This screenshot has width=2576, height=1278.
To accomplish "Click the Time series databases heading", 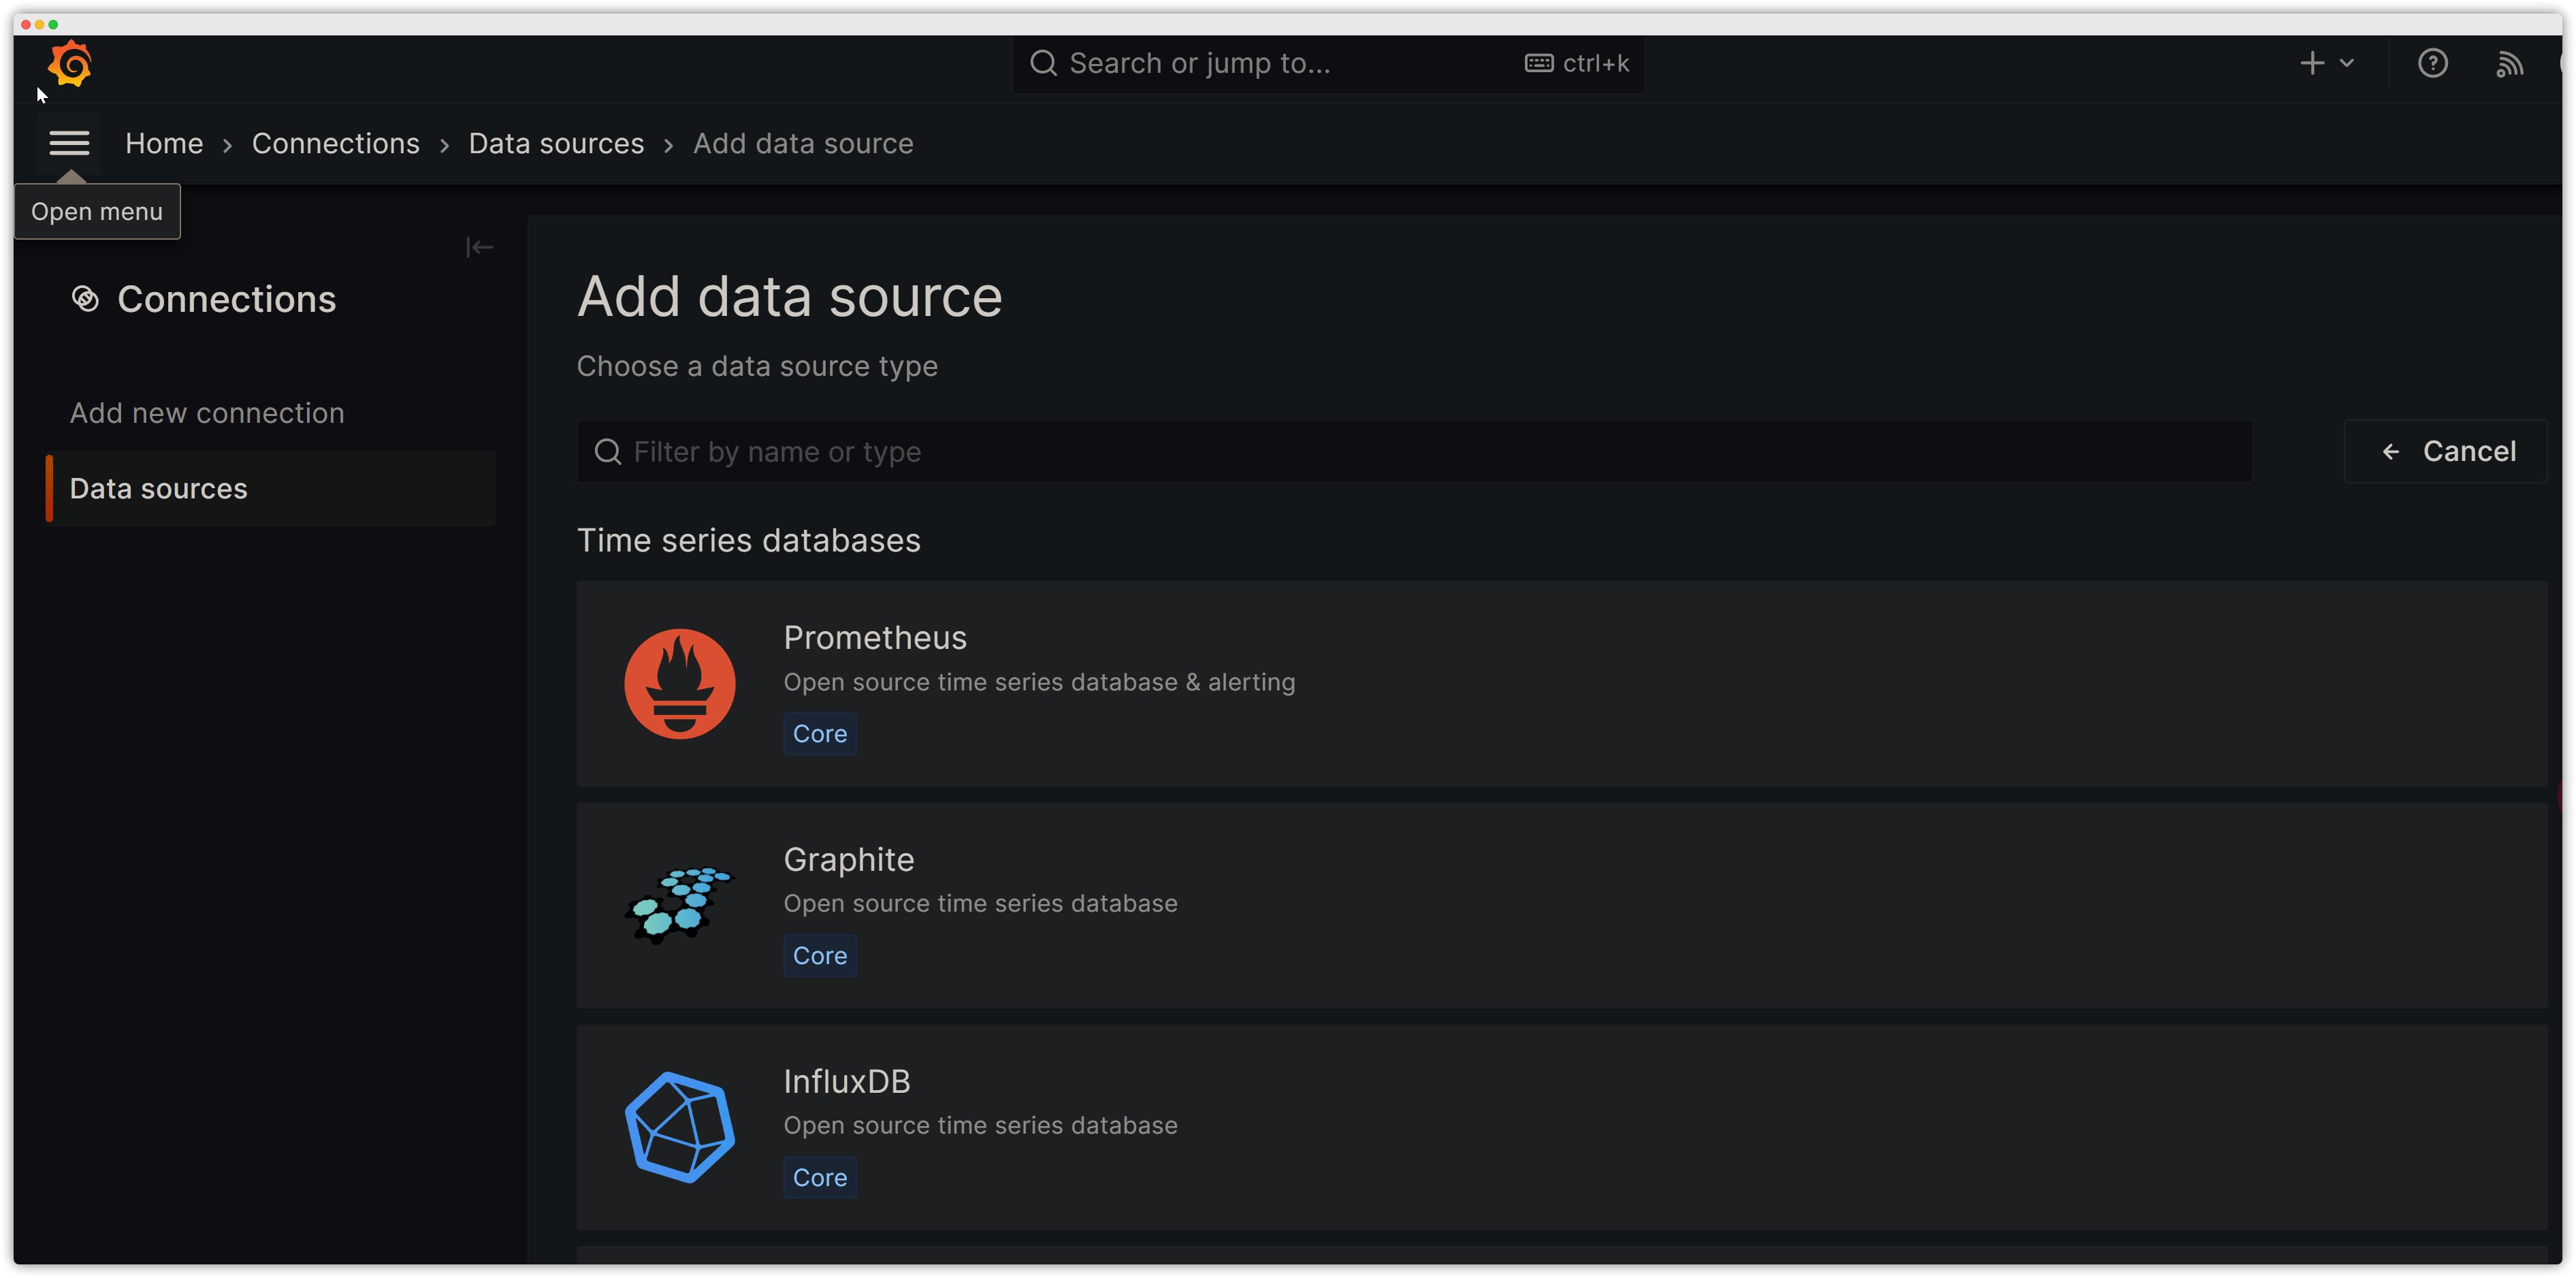I will coord(748,540).
